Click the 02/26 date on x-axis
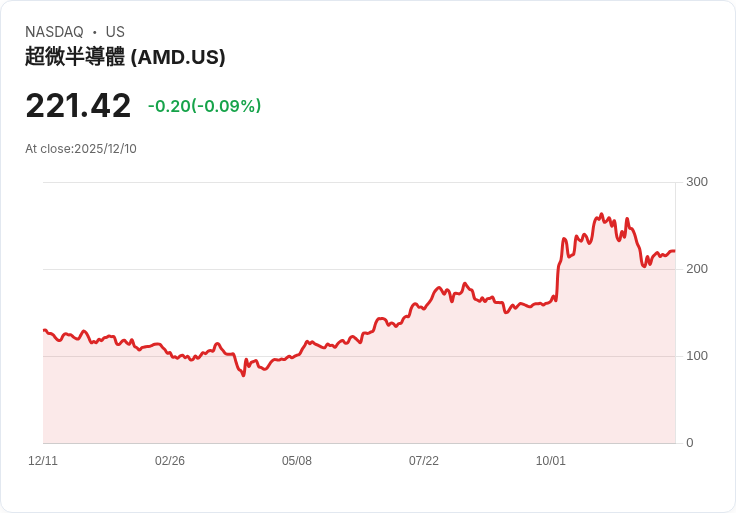 169,460
